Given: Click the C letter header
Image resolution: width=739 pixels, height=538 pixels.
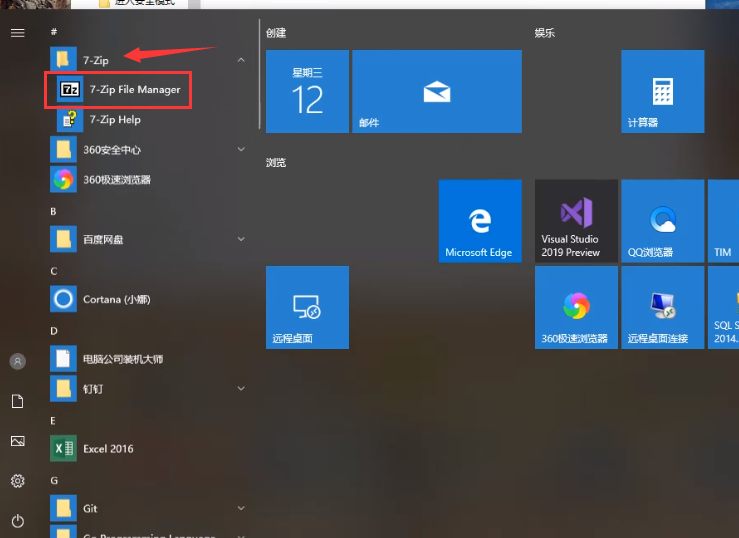Looking at the screenshot, I should [x=54, y=271].
